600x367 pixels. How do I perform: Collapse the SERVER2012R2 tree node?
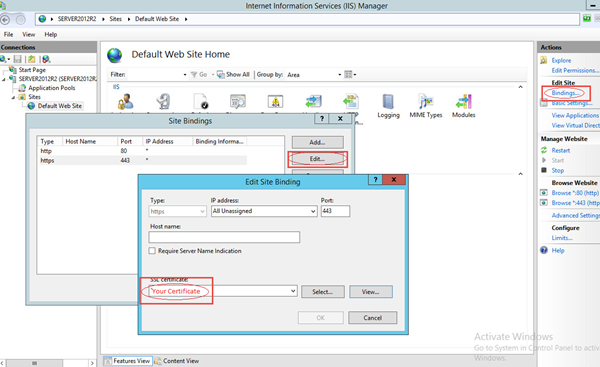point(4,79)
